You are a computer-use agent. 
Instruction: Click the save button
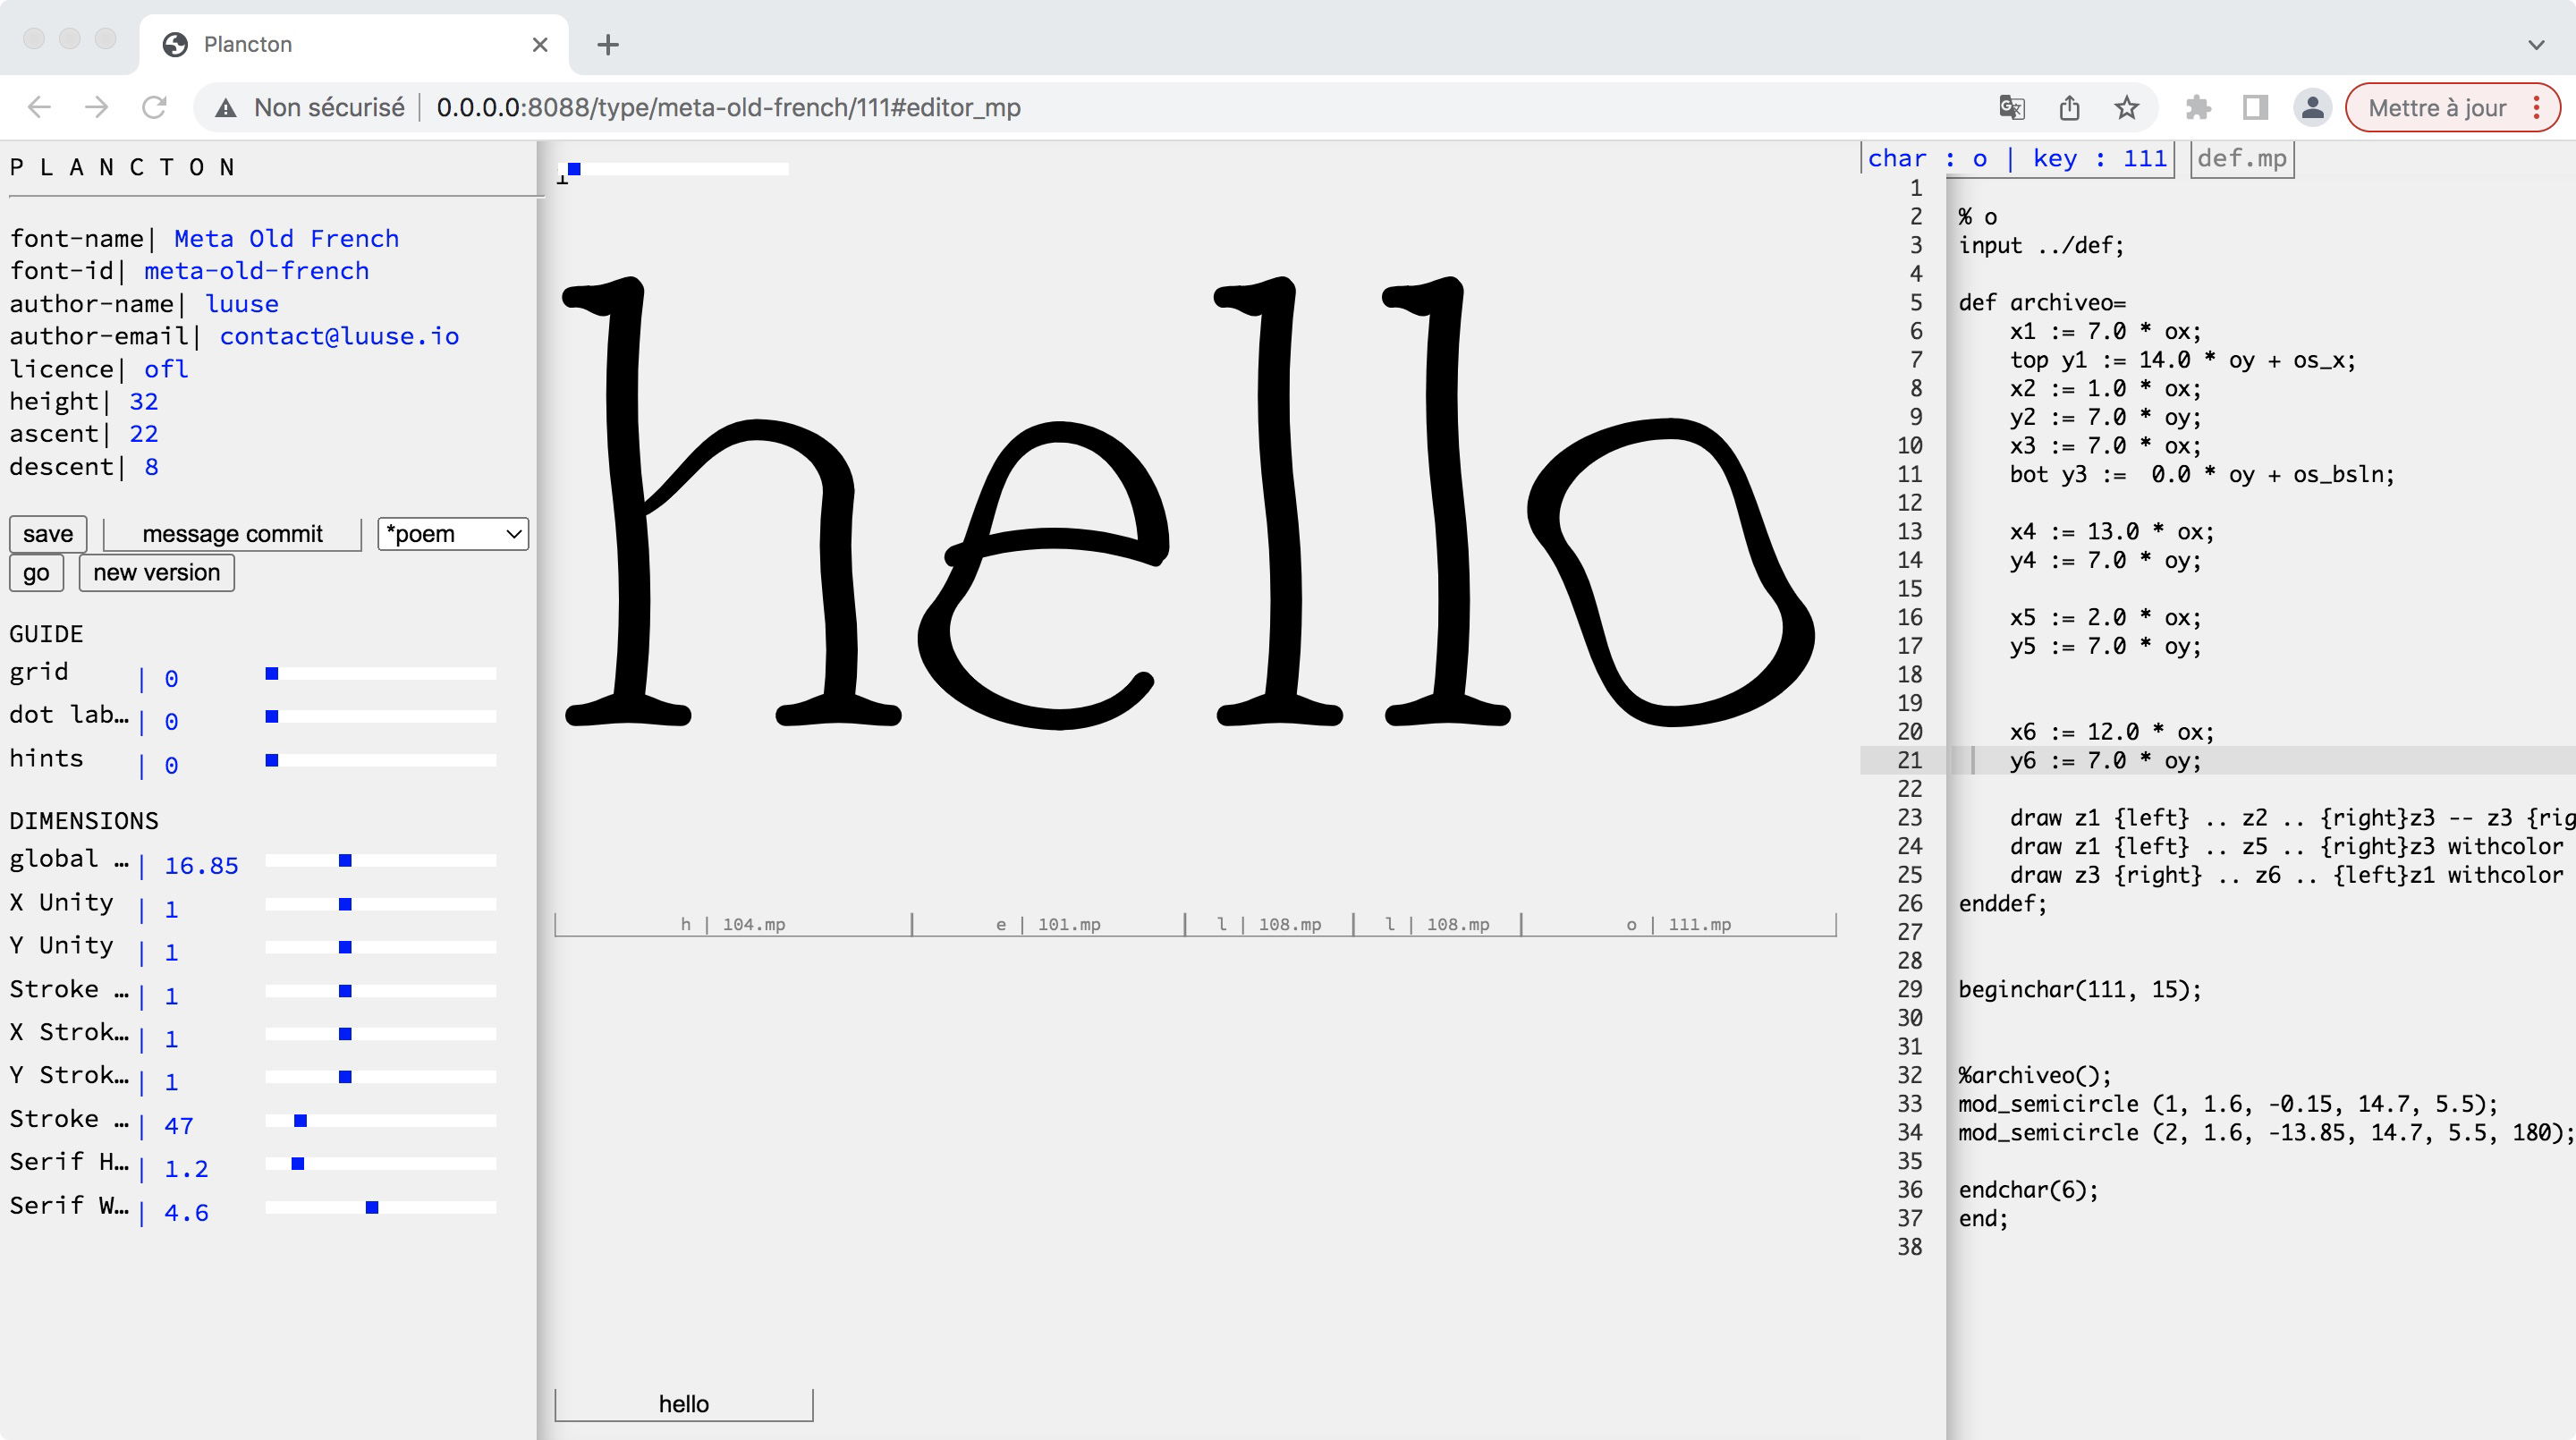point(47,532)
